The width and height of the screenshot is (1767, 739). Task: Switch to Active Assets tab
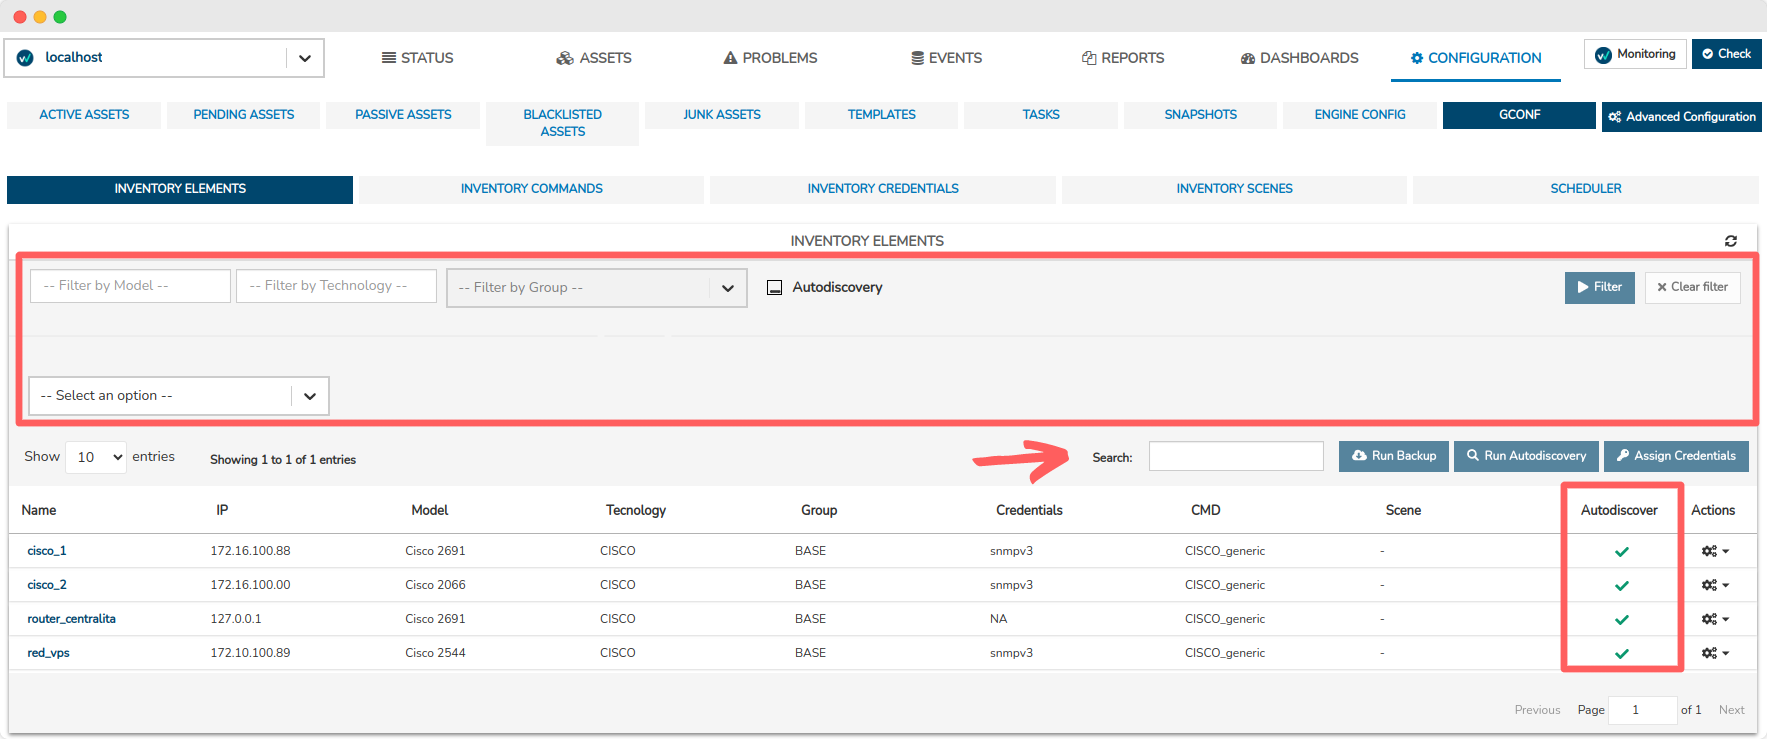(x=84, y=115)
